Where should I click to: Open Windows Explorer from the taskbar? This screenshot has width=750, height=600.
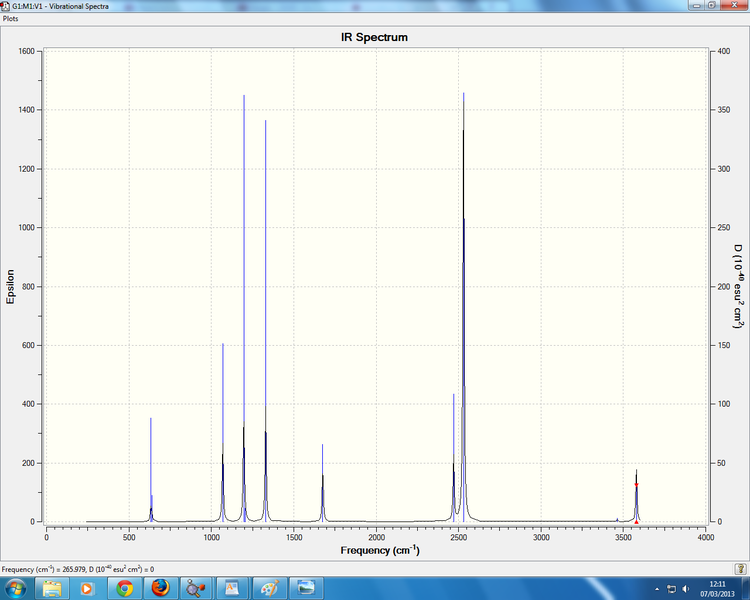[52, 588]
